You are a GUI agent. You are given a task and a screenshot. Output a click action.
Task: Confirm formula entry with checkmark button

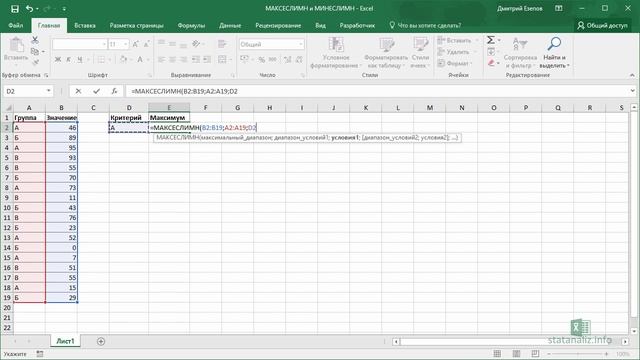(96, 91)
